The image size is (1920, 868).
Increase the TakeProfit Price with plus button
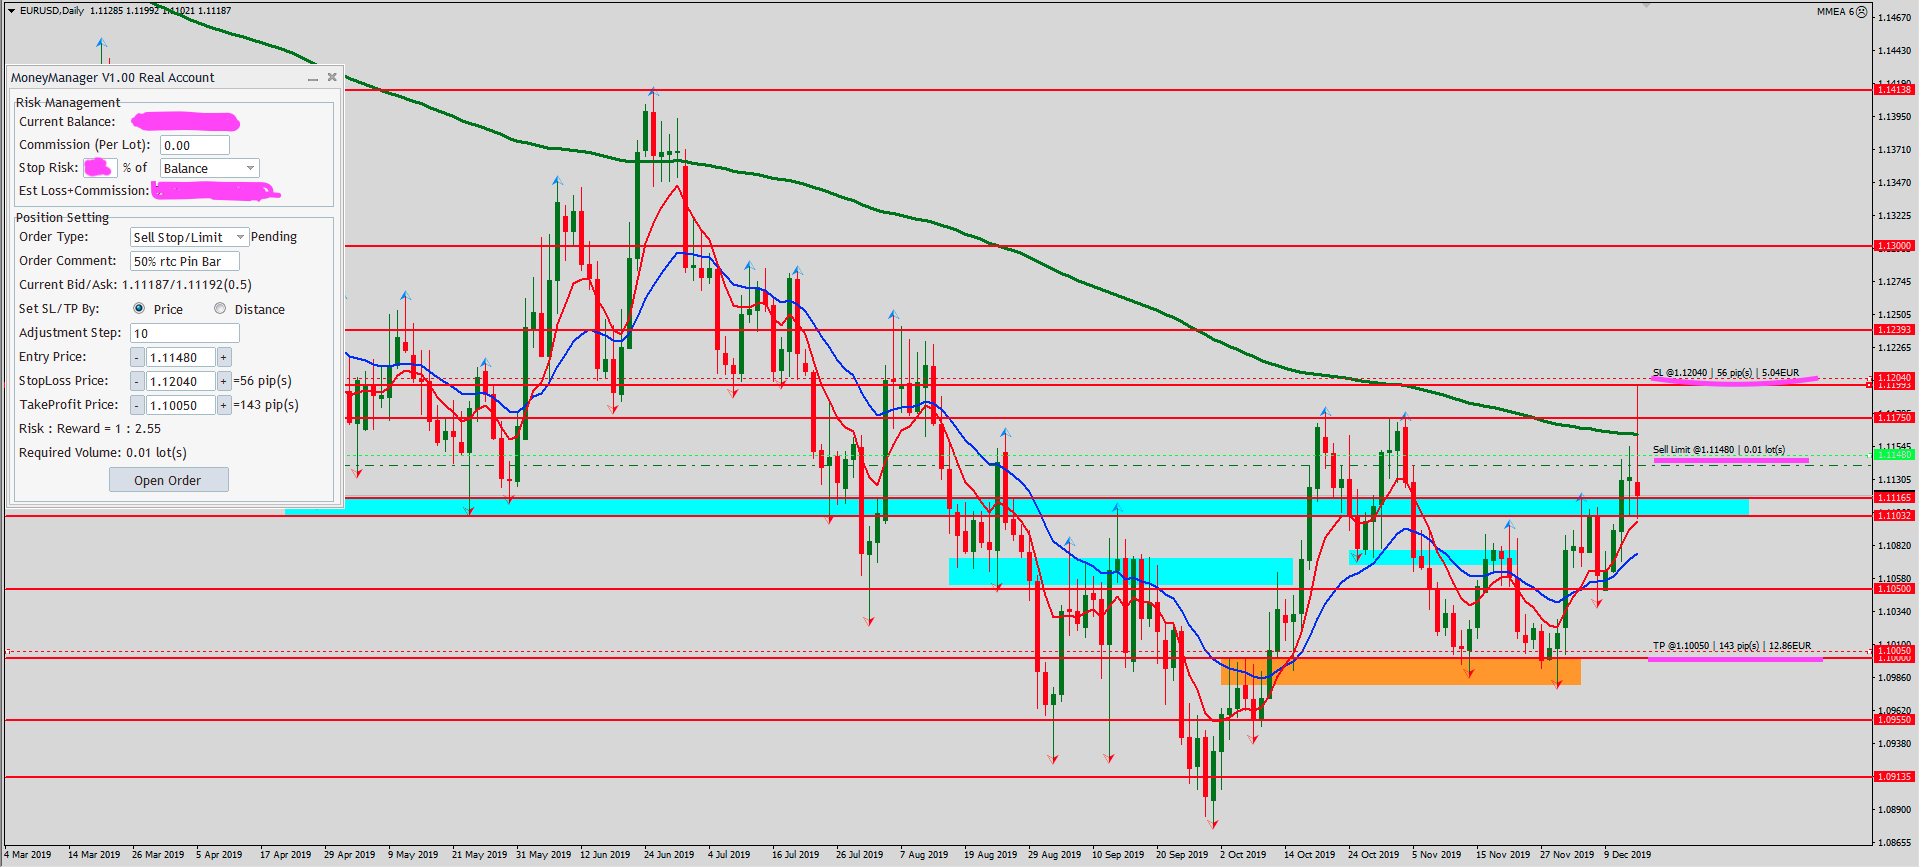[x=224, y=405]
